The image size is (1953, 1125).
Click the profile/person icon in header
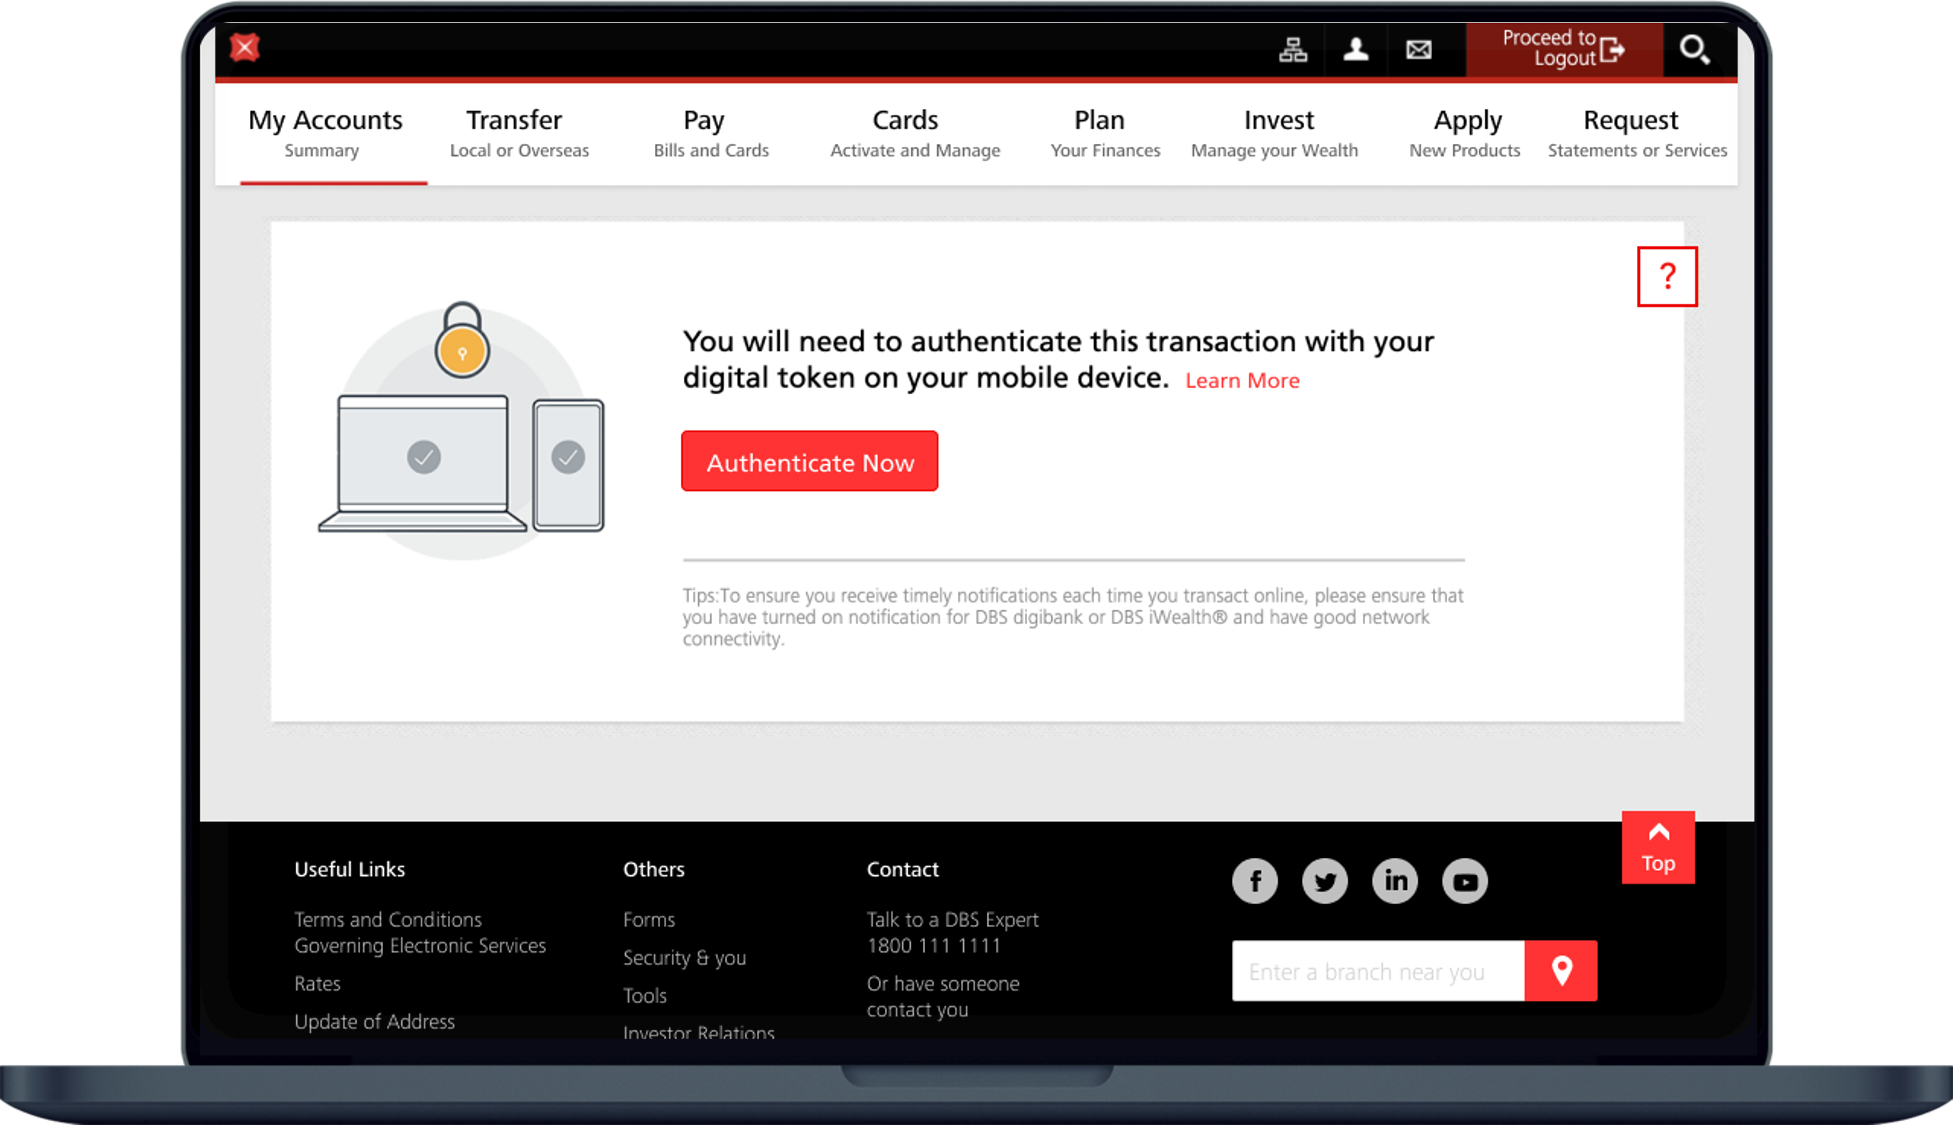(1355, 48)
